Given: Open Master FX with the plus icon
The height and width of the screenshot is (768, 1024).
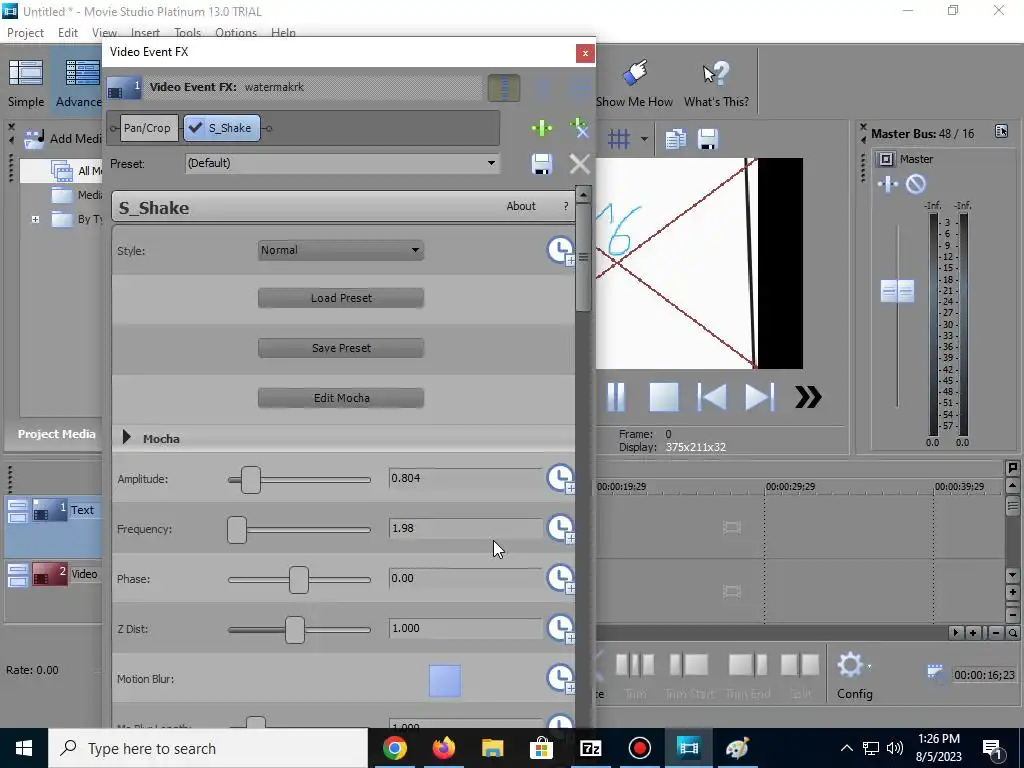Looking at the screenshot, I should click(888, 184).
